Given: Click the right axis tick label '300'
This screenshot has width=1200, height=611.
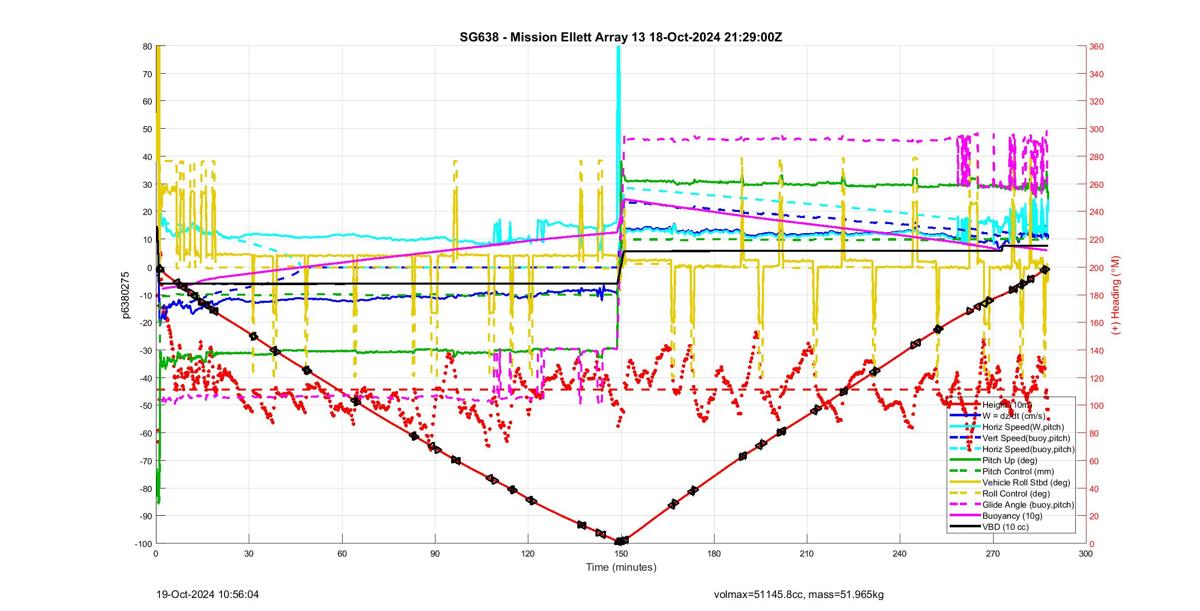Looking at the screenshot, I should 1098,130.
